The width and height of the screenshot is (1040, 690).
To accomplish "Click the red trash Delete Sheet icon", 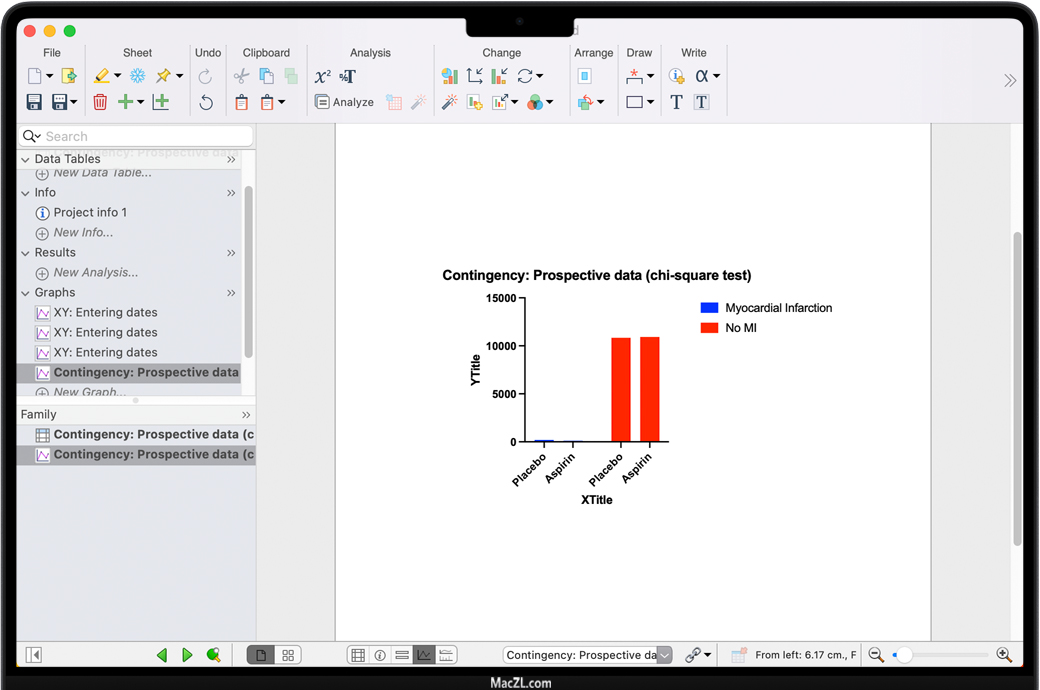I will click(x=100, y=102).
